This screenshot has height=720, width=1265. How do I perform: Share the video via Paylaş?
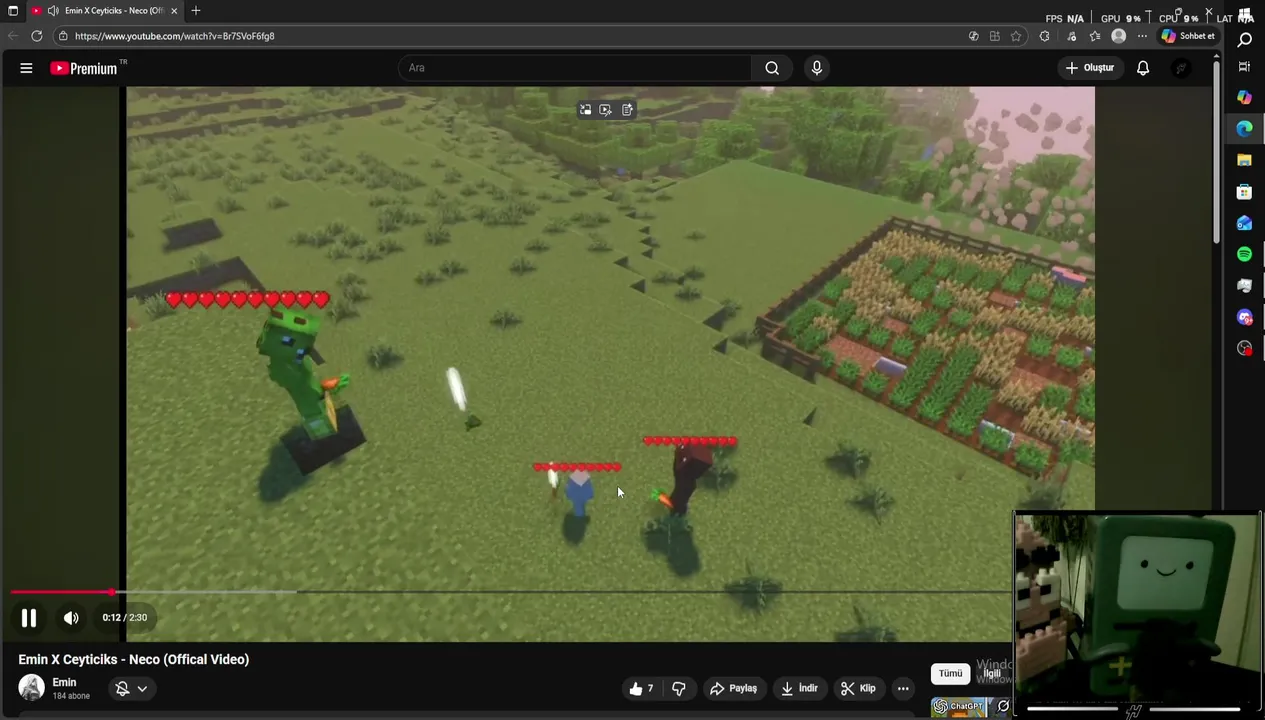[733, 688]
